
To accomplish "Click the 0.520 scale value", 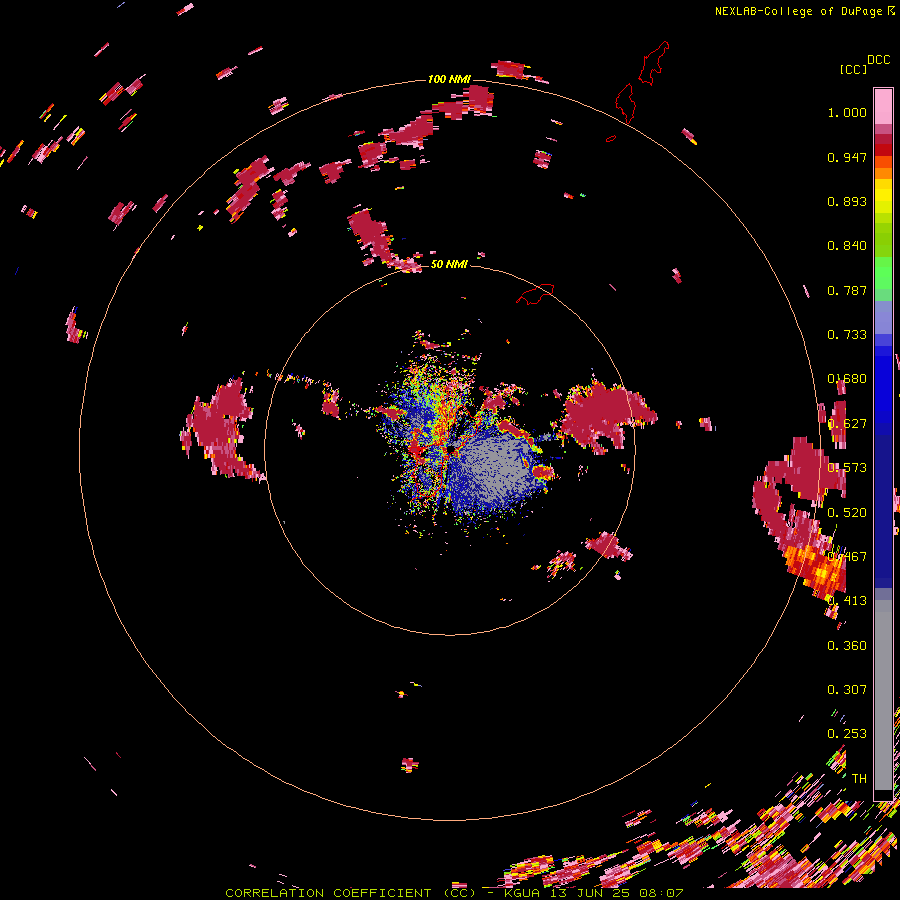I will click(x=847, y=512).
